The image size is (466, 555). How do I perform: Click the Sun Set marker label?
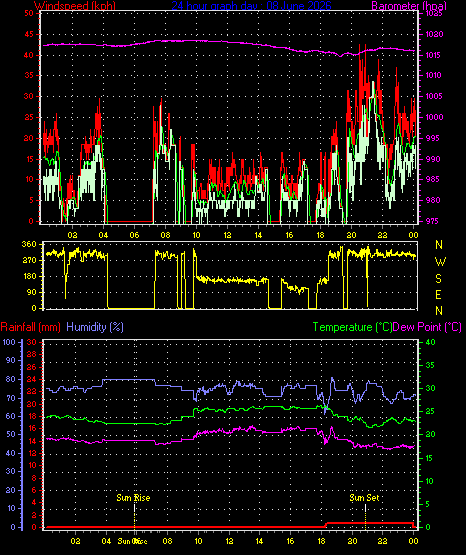[364, 498]
